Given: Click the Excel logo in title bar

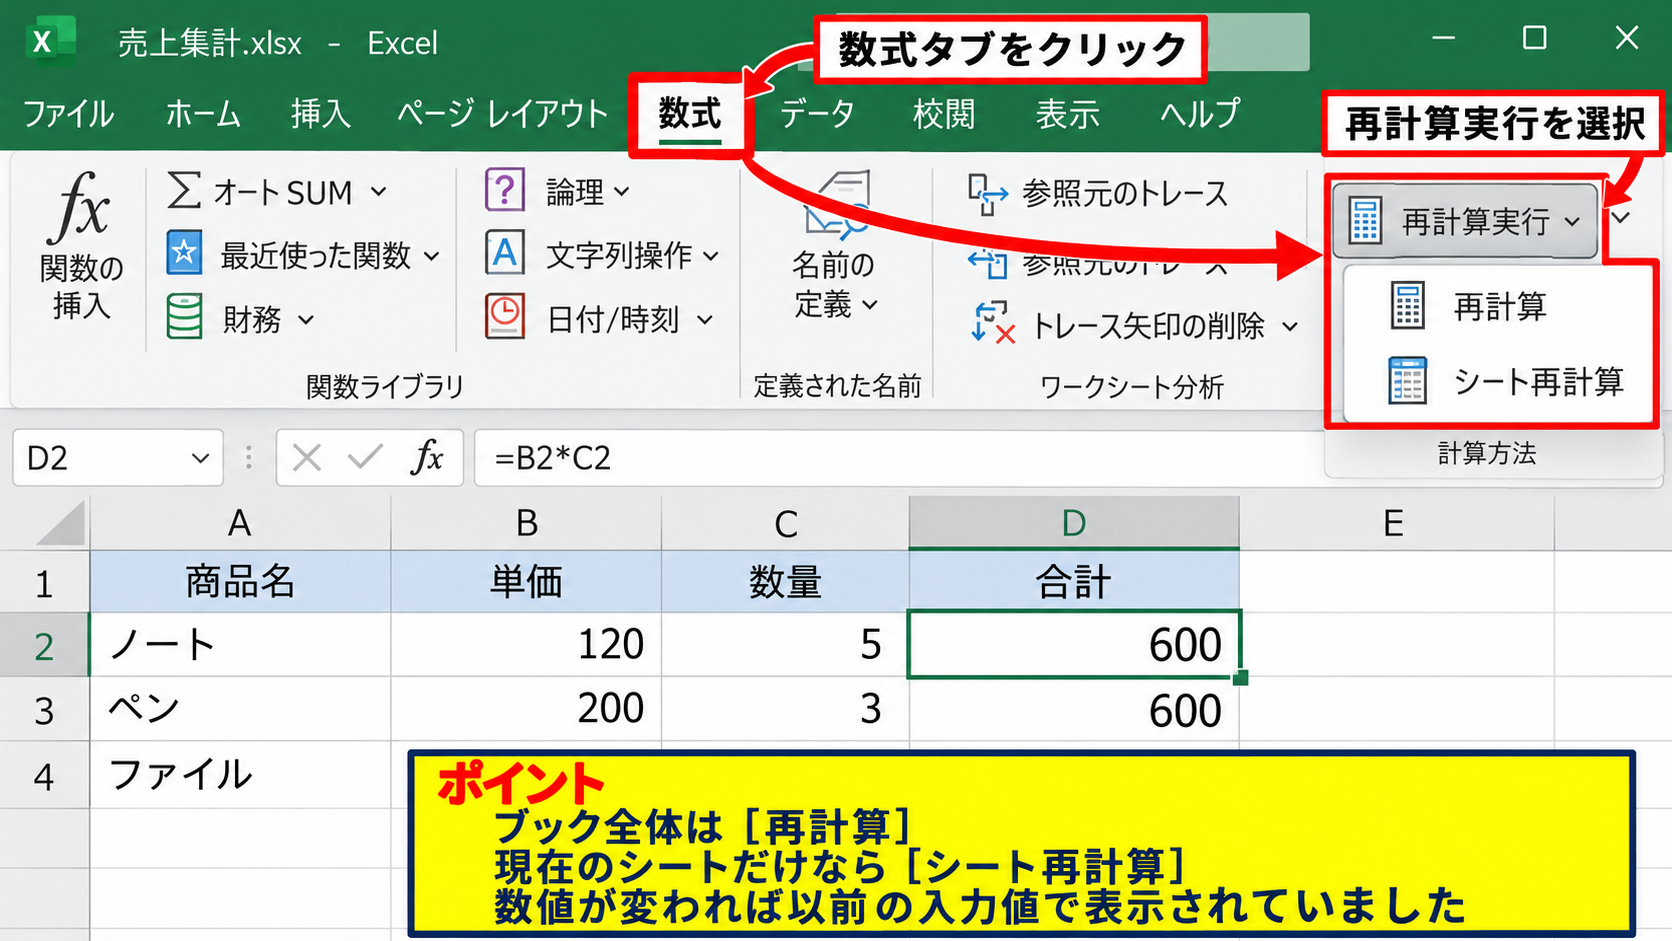Looking at the screenshot, I should (x=49, y=42).
